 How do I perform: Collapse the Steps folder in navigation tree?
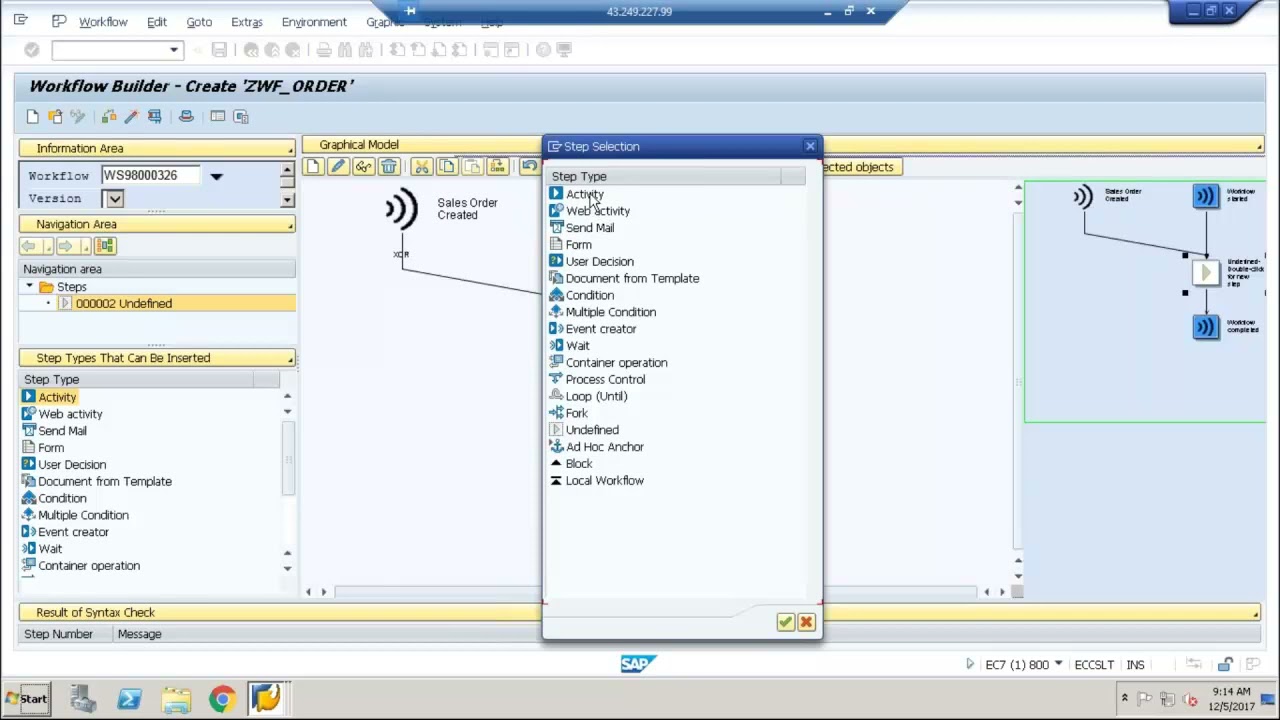coord(30,287)
